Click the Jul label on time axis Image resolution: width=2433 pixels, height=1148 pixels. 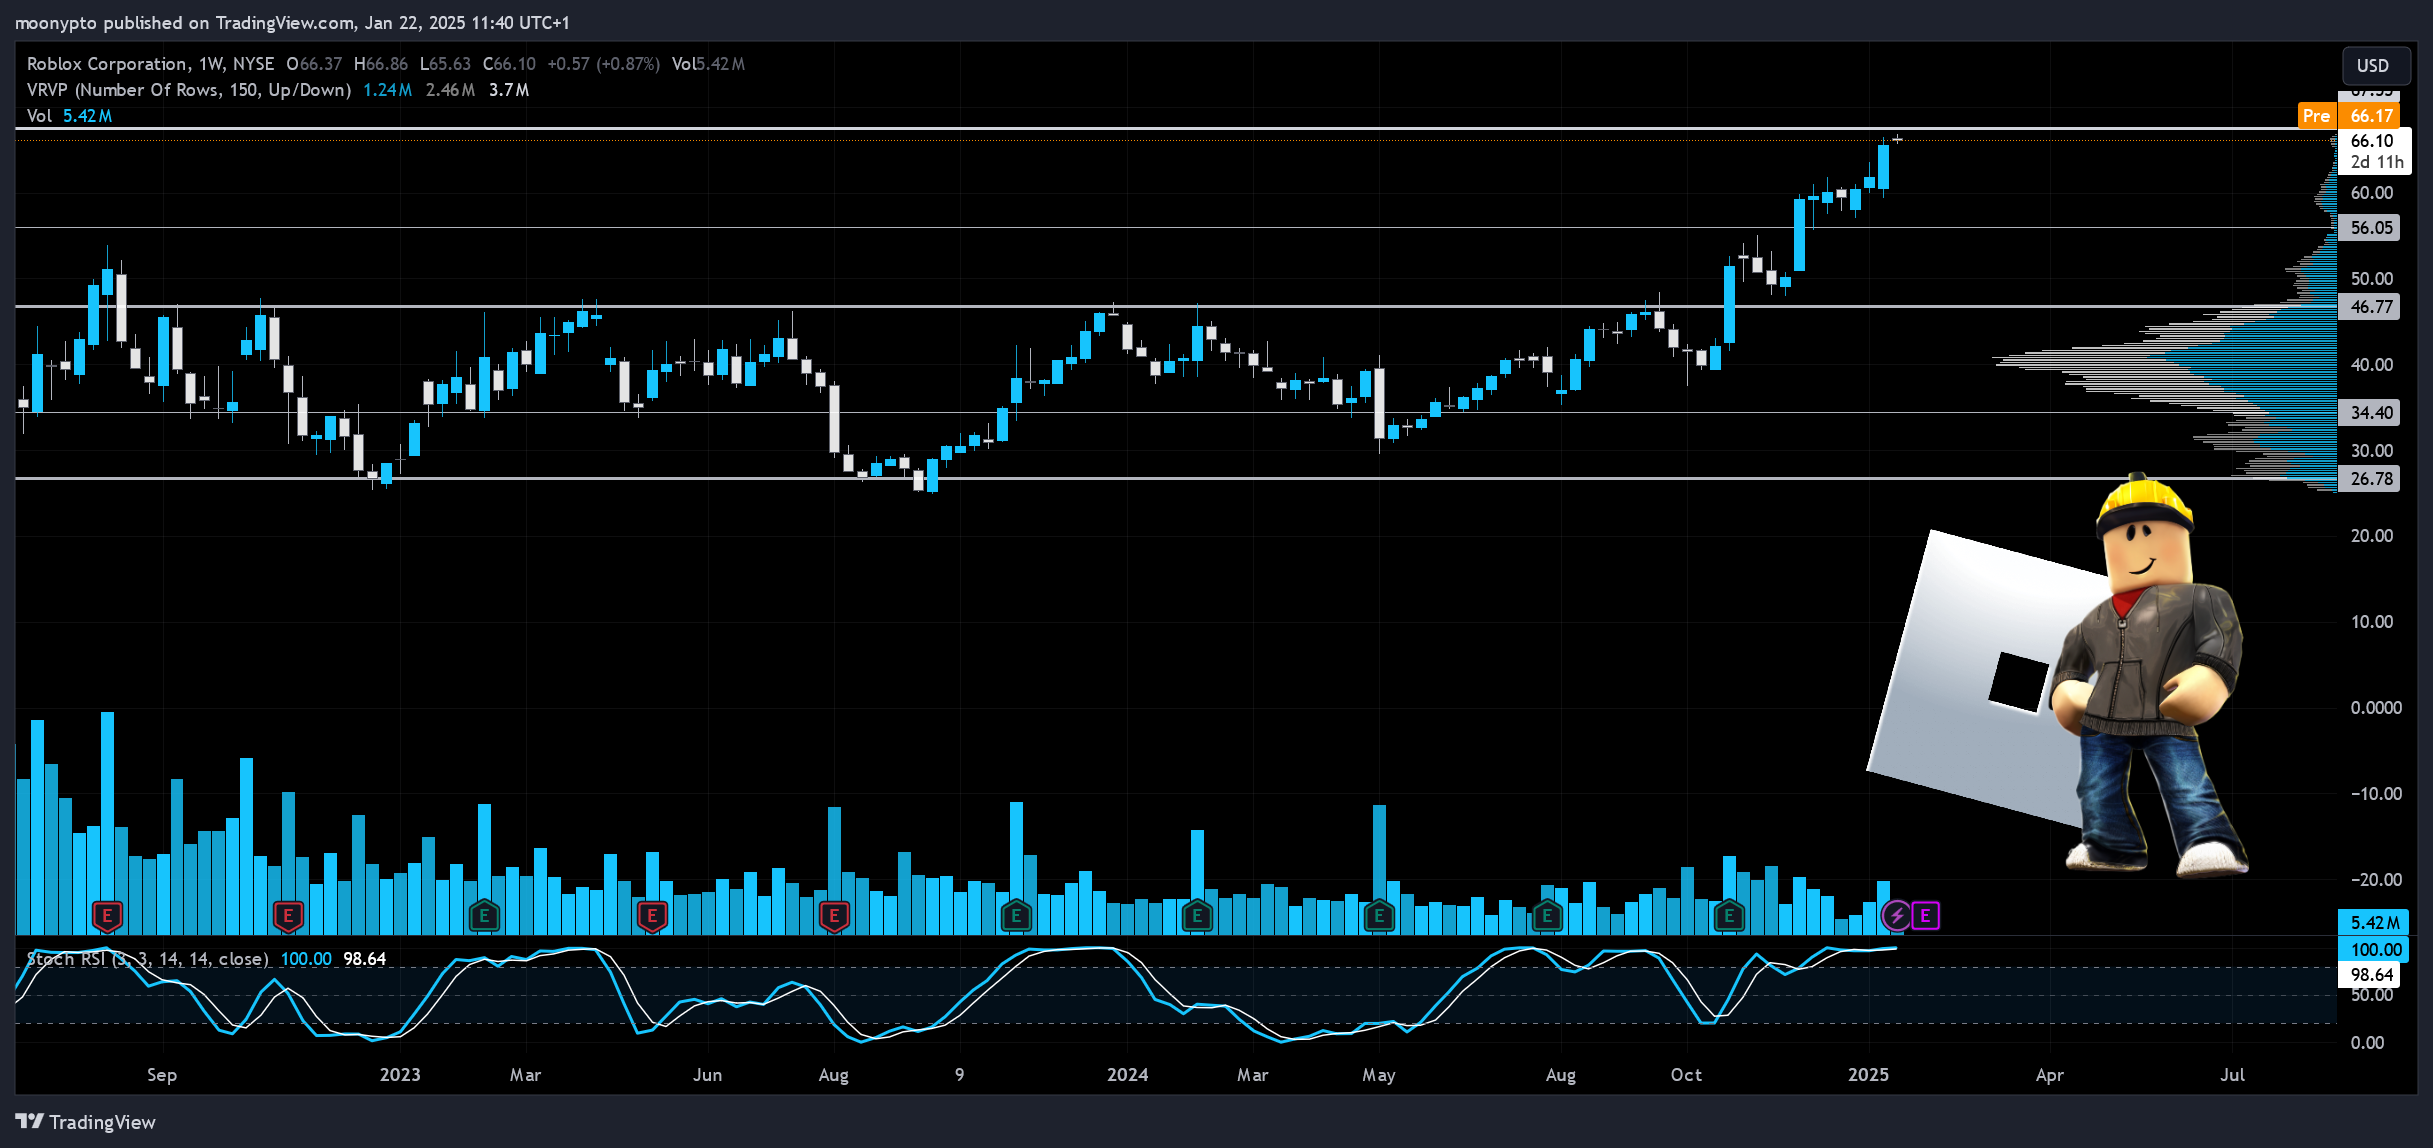tap(2233, 1075)
